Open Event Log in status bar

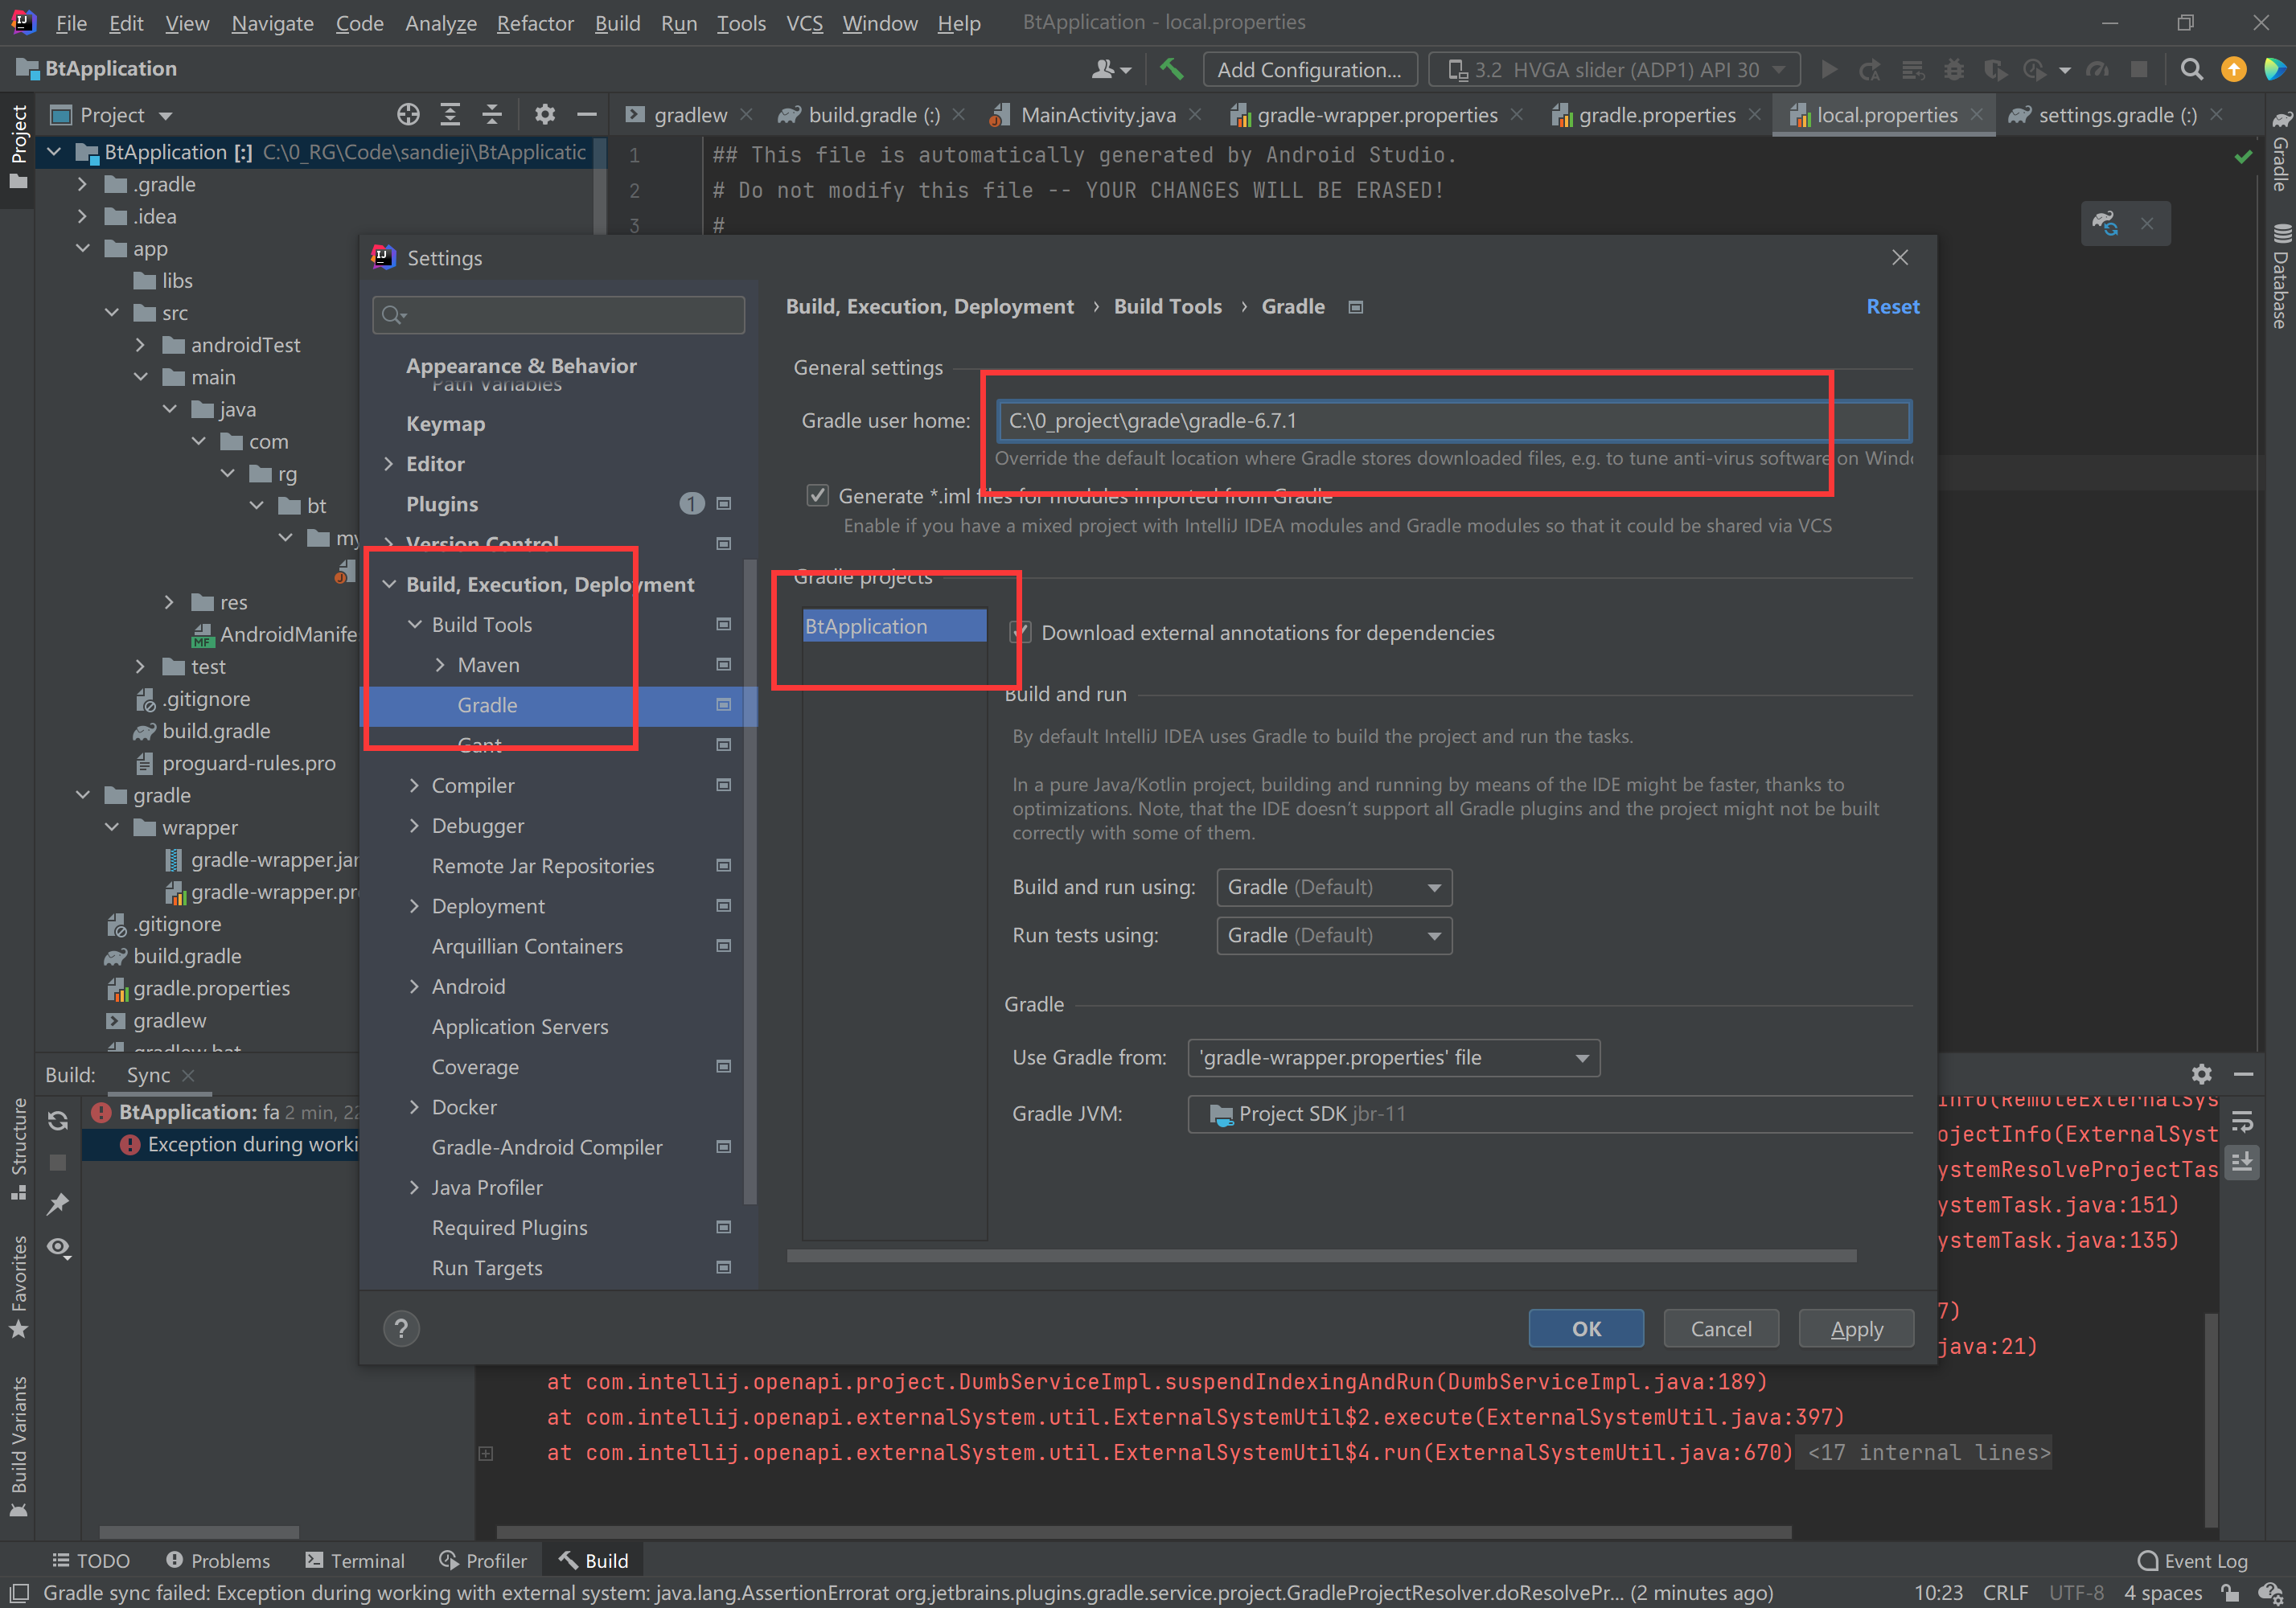[2192, 1560]
